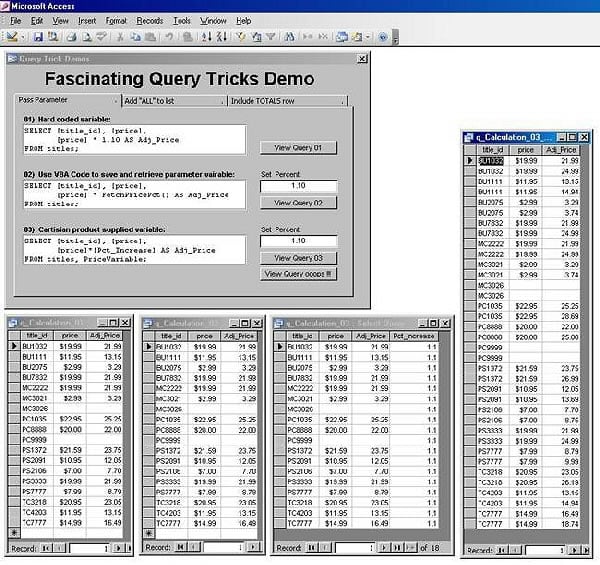Viewport: 600px width, 565px height.
Task: Click the Delete Record toolbar icon
Action: (323, 37)
